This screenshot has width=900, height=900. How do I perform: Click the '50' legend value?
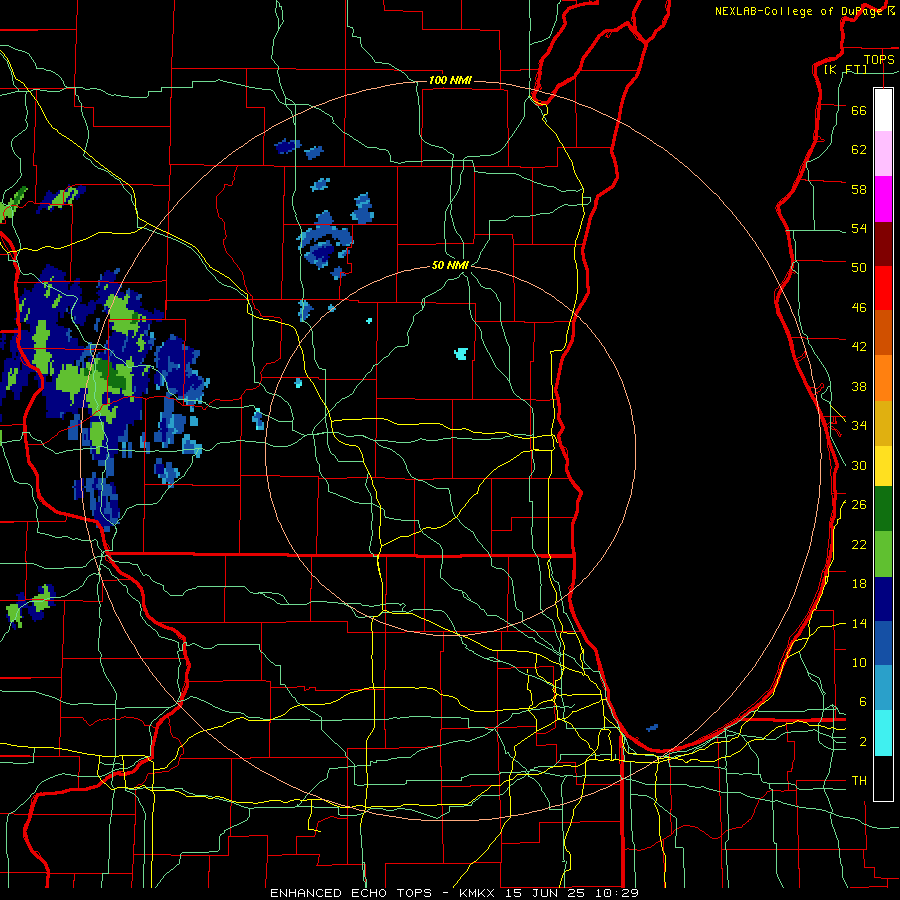click(859, 267)
